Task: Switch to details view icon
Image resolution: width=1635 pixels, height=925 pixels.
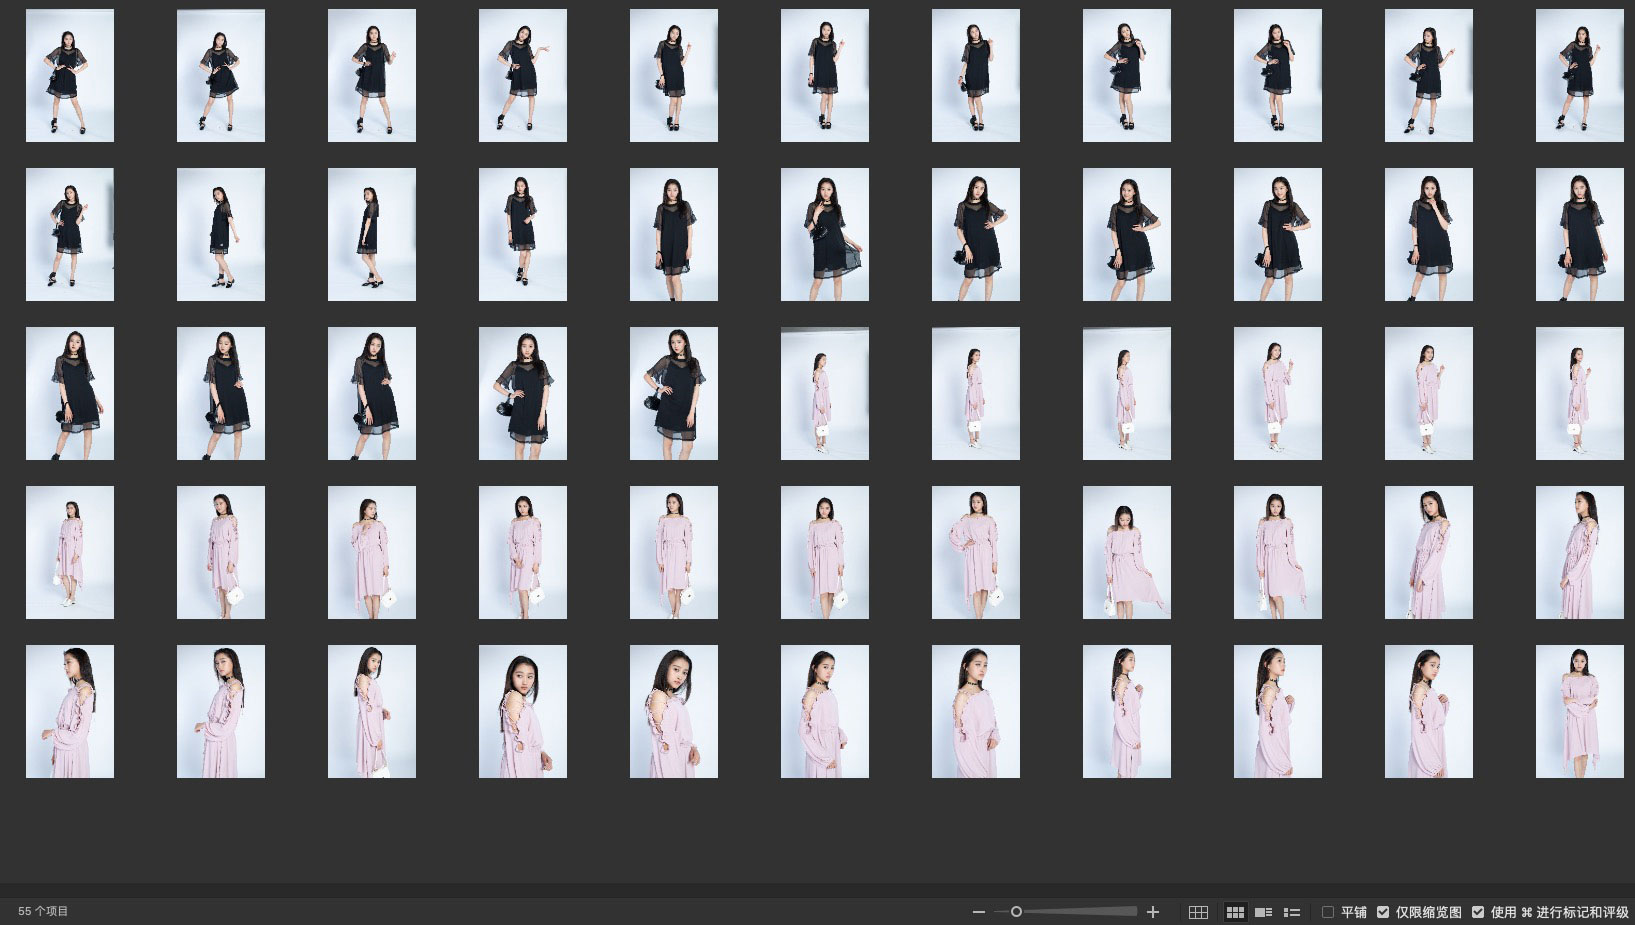Action: click(x=1264, y=912)
